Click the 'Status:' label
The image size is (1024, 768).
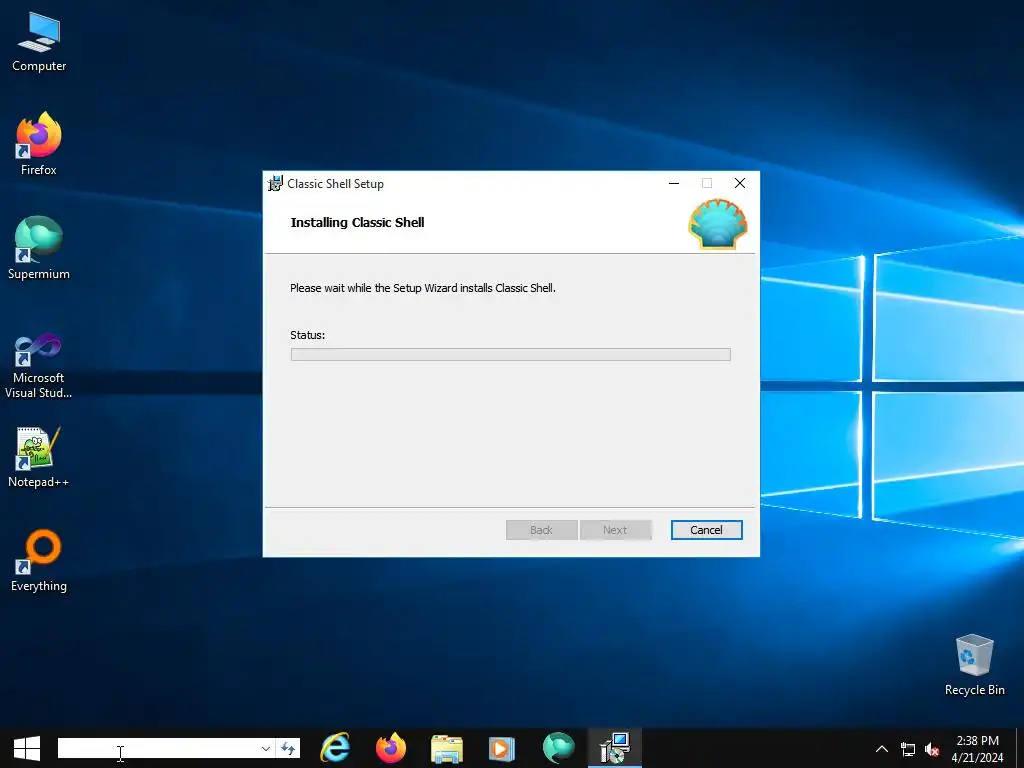308,335
